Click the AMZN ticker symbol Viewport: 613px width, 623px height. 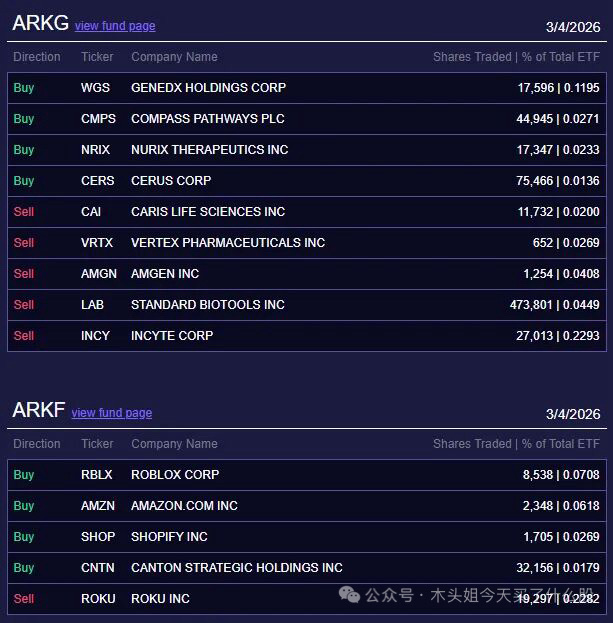[x=98, y=506]
